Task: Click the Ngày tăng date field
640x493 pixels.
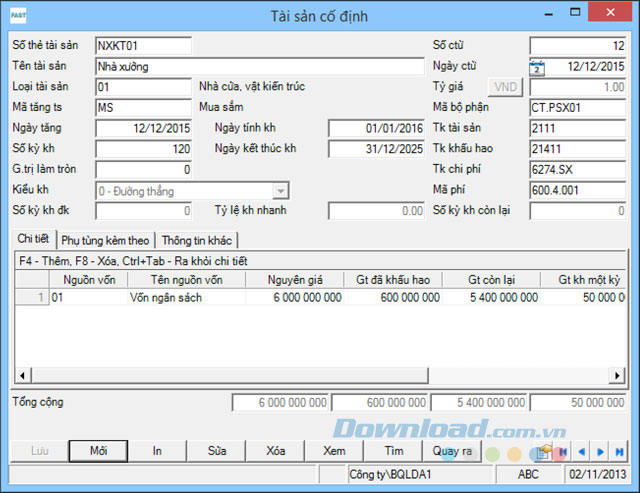Action: [143, 128]
